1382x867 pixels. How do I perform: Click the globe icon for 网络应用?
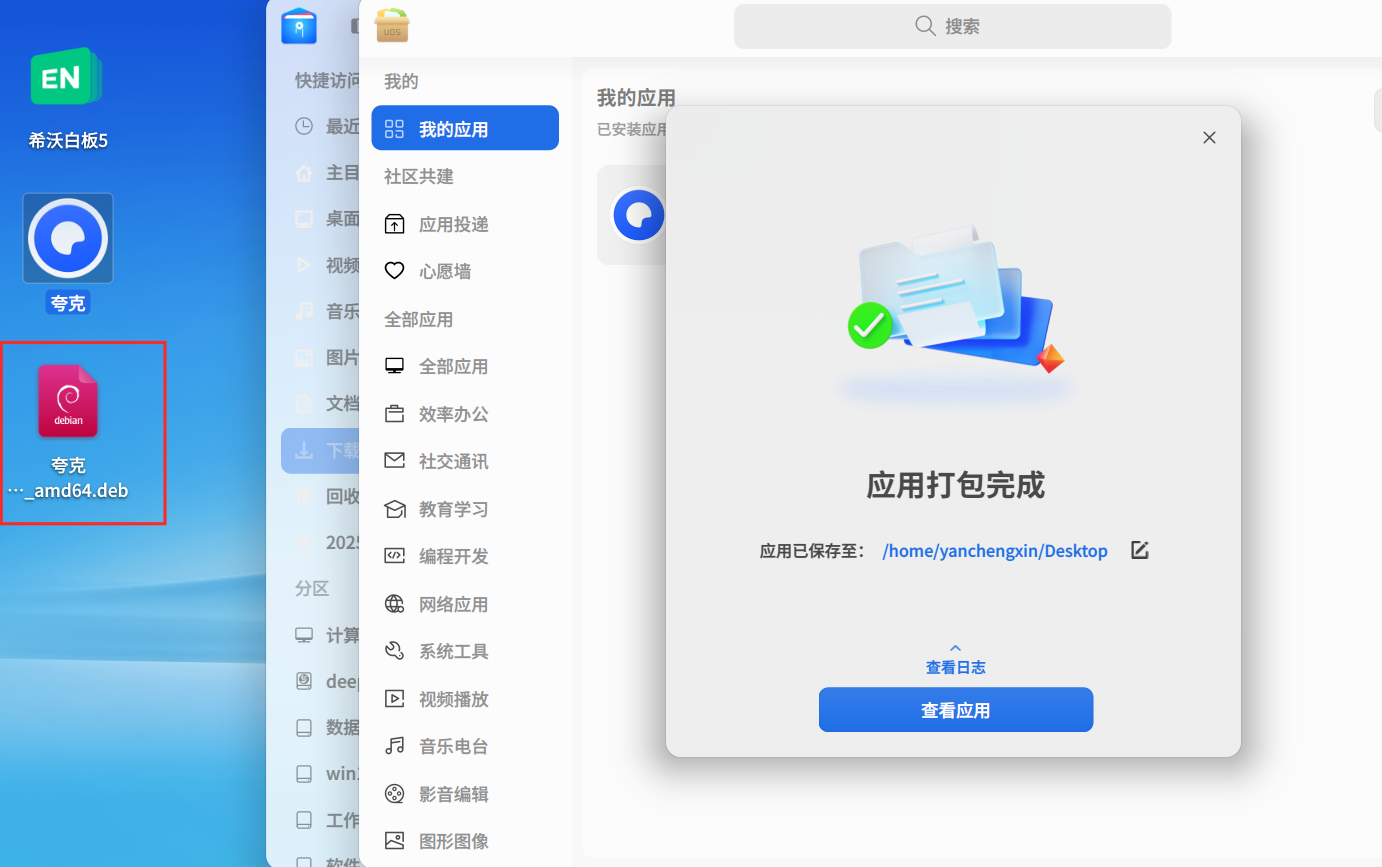[395, 604]
